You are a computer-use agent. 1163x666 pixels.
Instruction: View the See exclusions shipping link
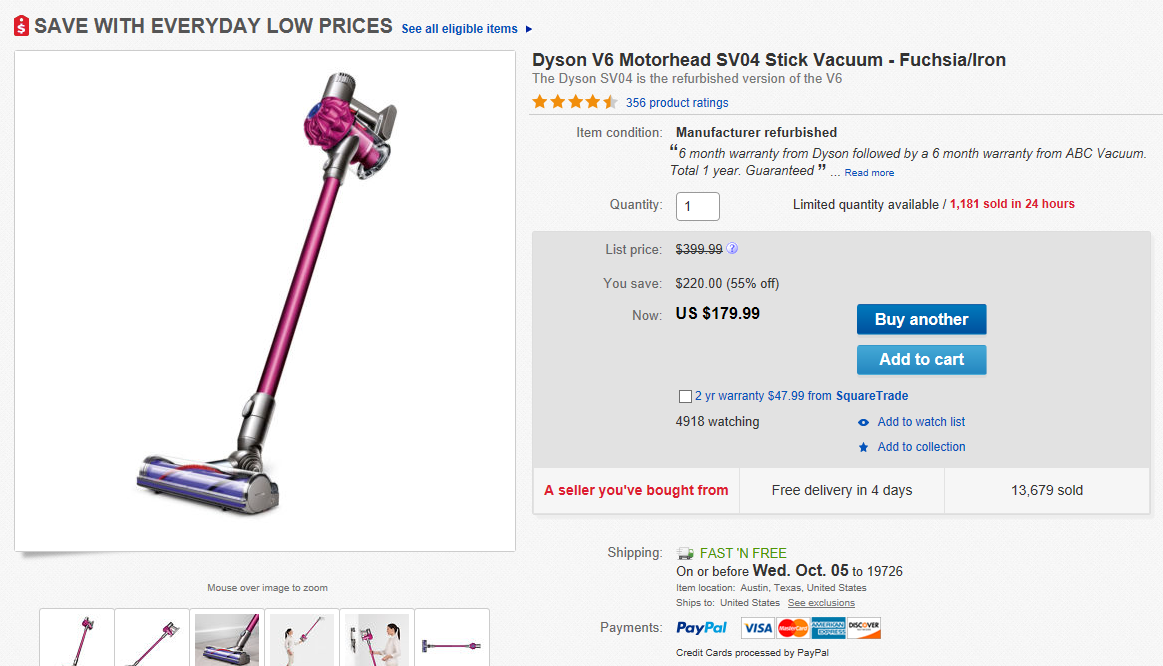click(821, 603)
